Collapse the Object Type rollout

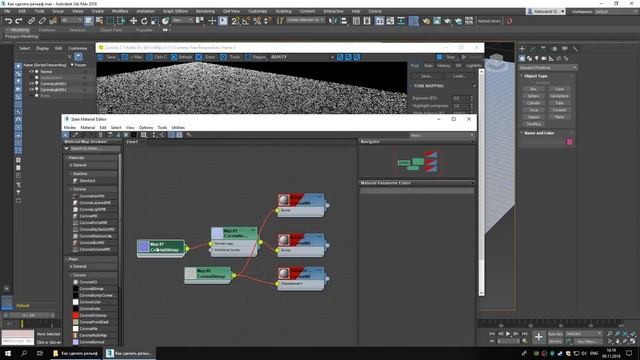(522, 76)
